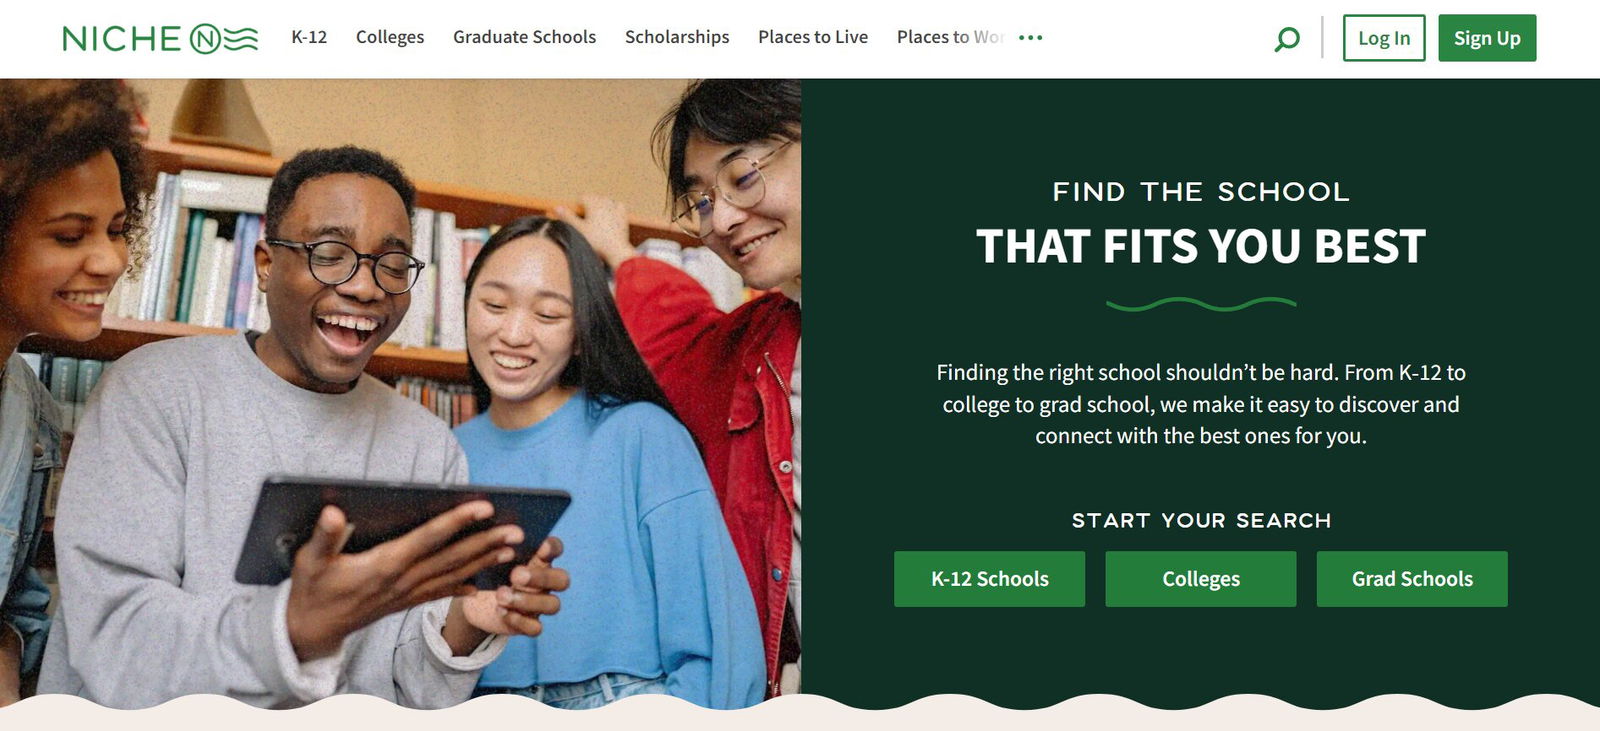The image size is (1600, 731).
Task: Click the green Sign Up button
Action: click(x=1487, y=38)
